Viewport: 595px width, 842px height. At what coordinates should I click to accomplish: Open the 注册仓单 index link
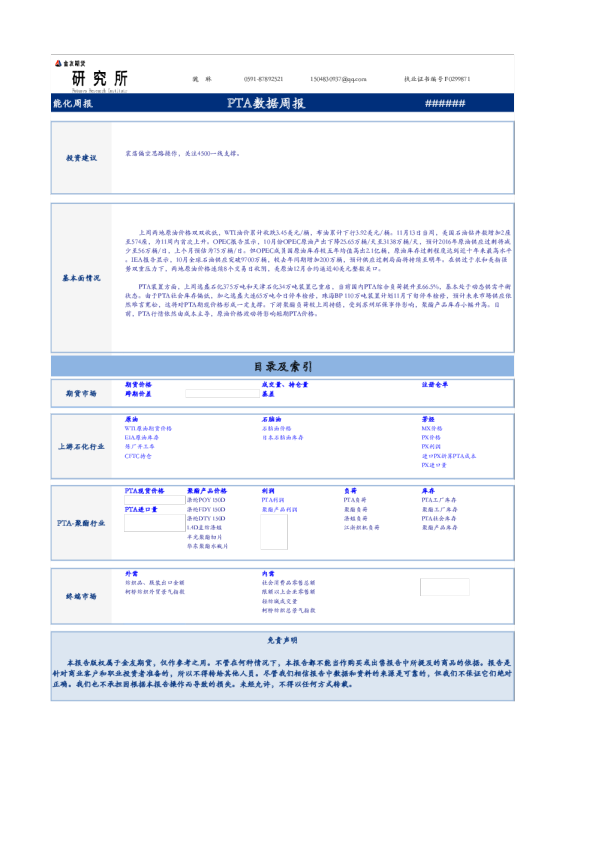pos(435,384)
